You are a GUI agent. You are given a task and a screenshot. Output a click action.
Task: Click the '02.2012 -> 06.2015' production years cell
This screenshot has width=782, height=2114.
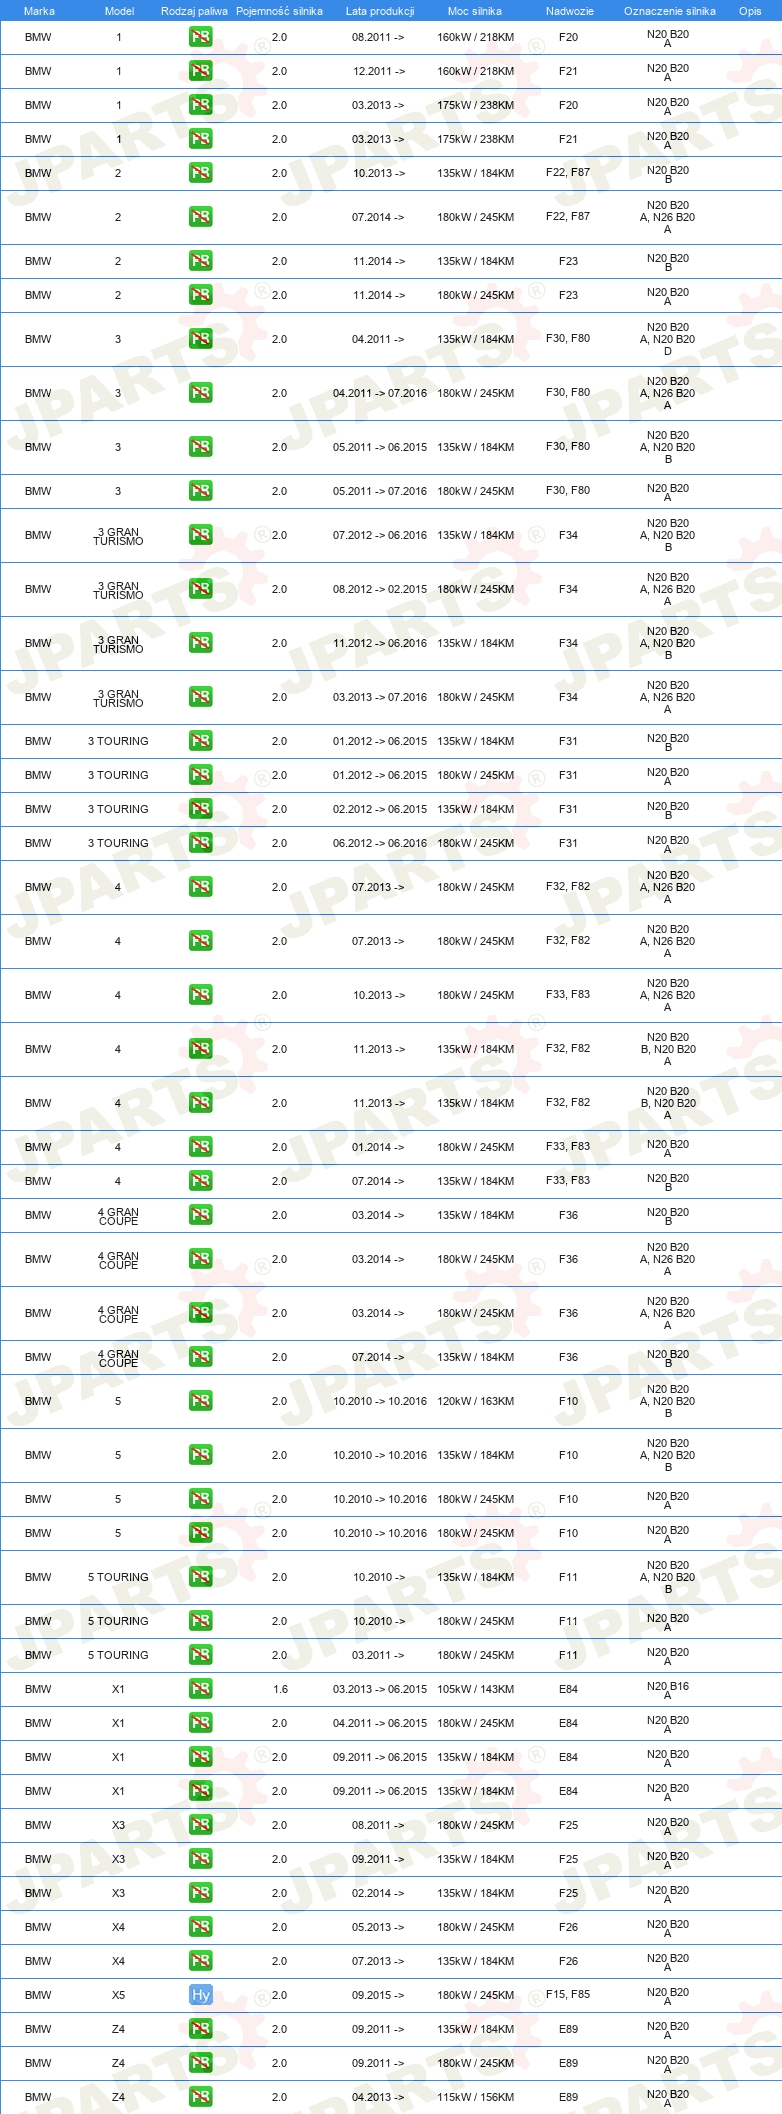coord(380,809)
